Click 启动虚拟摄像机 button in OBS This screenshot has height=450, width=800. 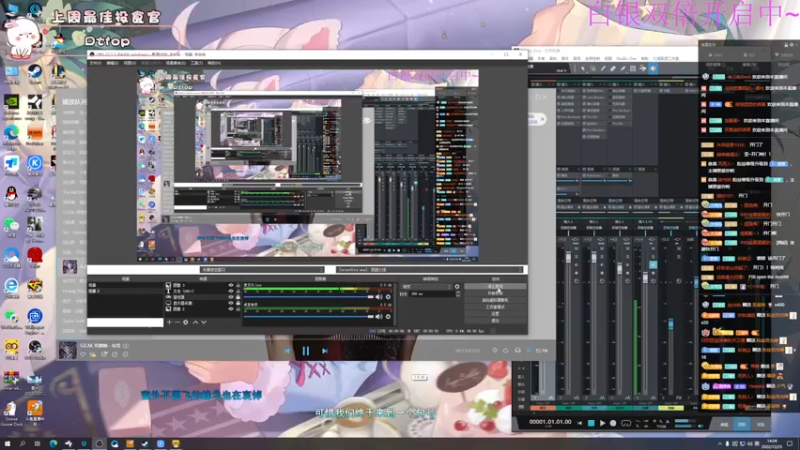tap(495, 300)
